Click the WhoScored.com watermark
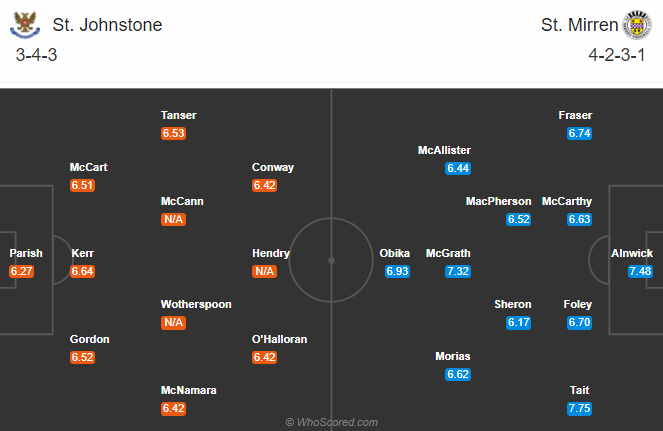Image resolution: width=663 pixels, height=431 pixels. coord(332,422)
